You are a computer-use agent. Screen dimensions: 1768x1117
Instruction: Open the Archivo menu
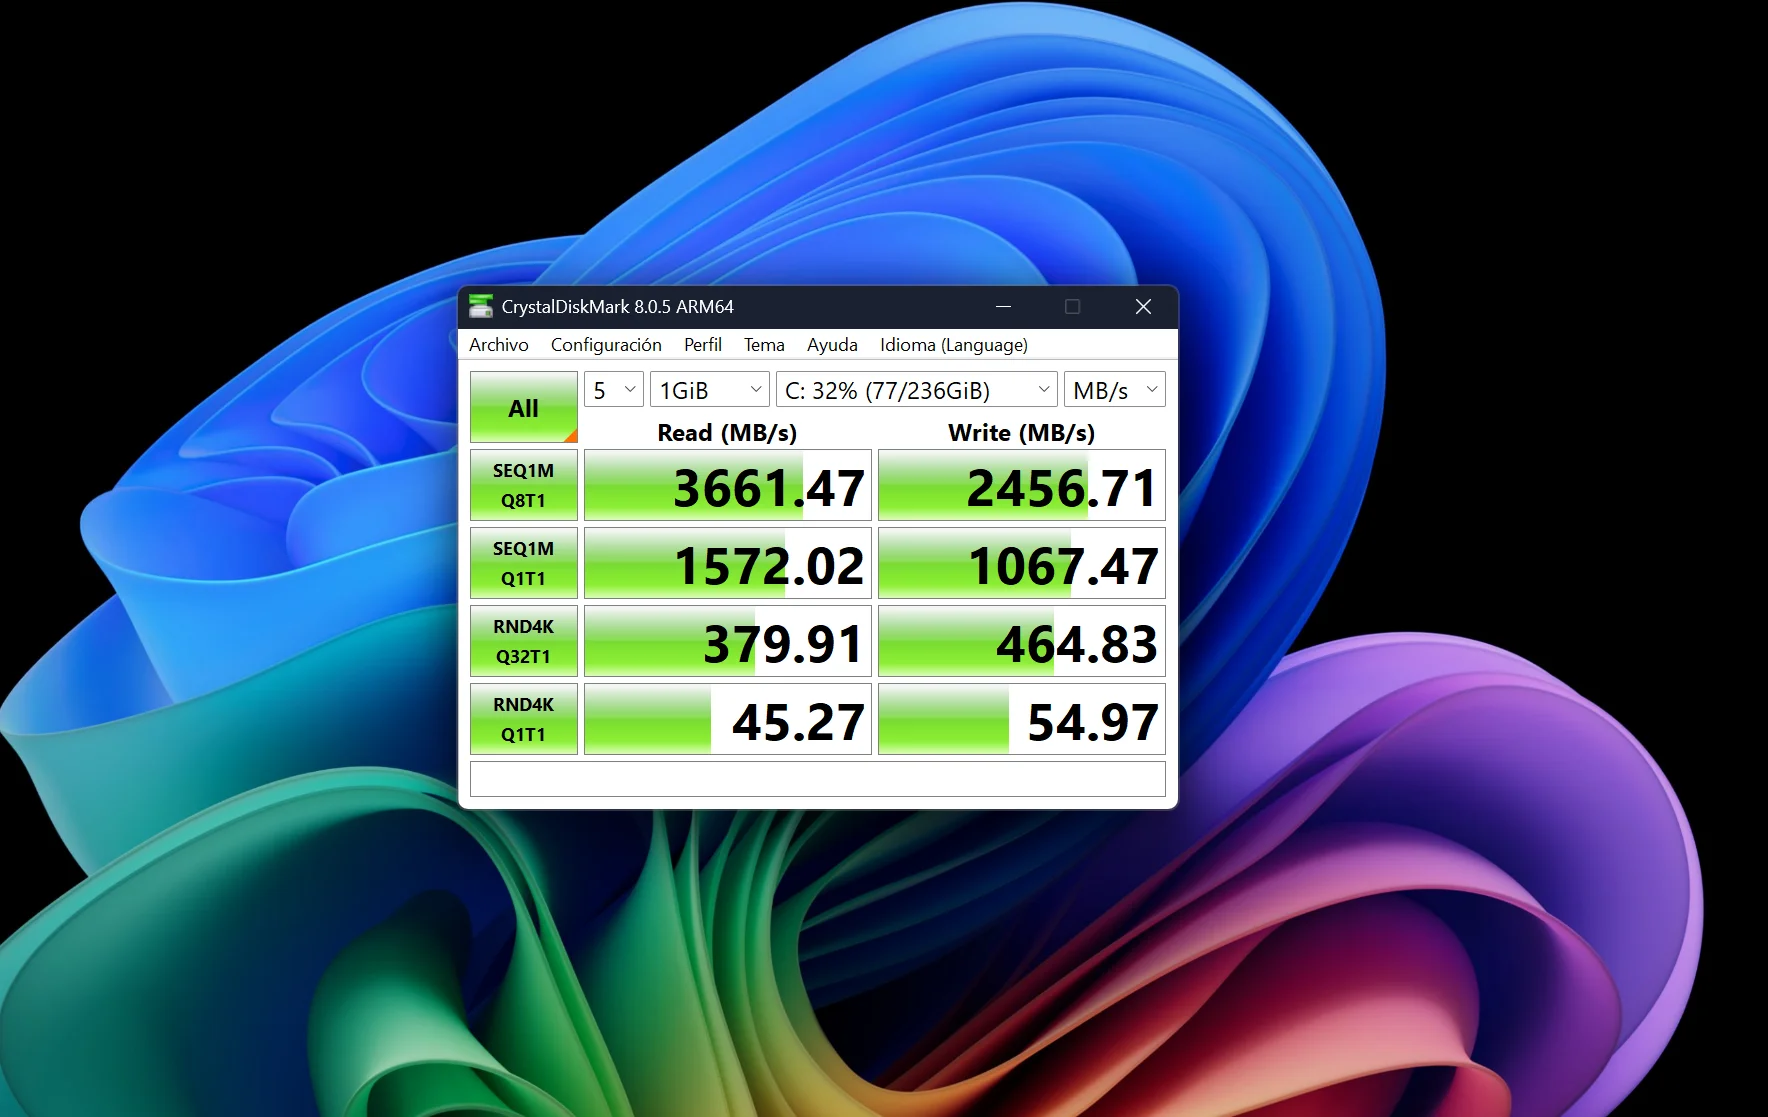coord(499,344)
